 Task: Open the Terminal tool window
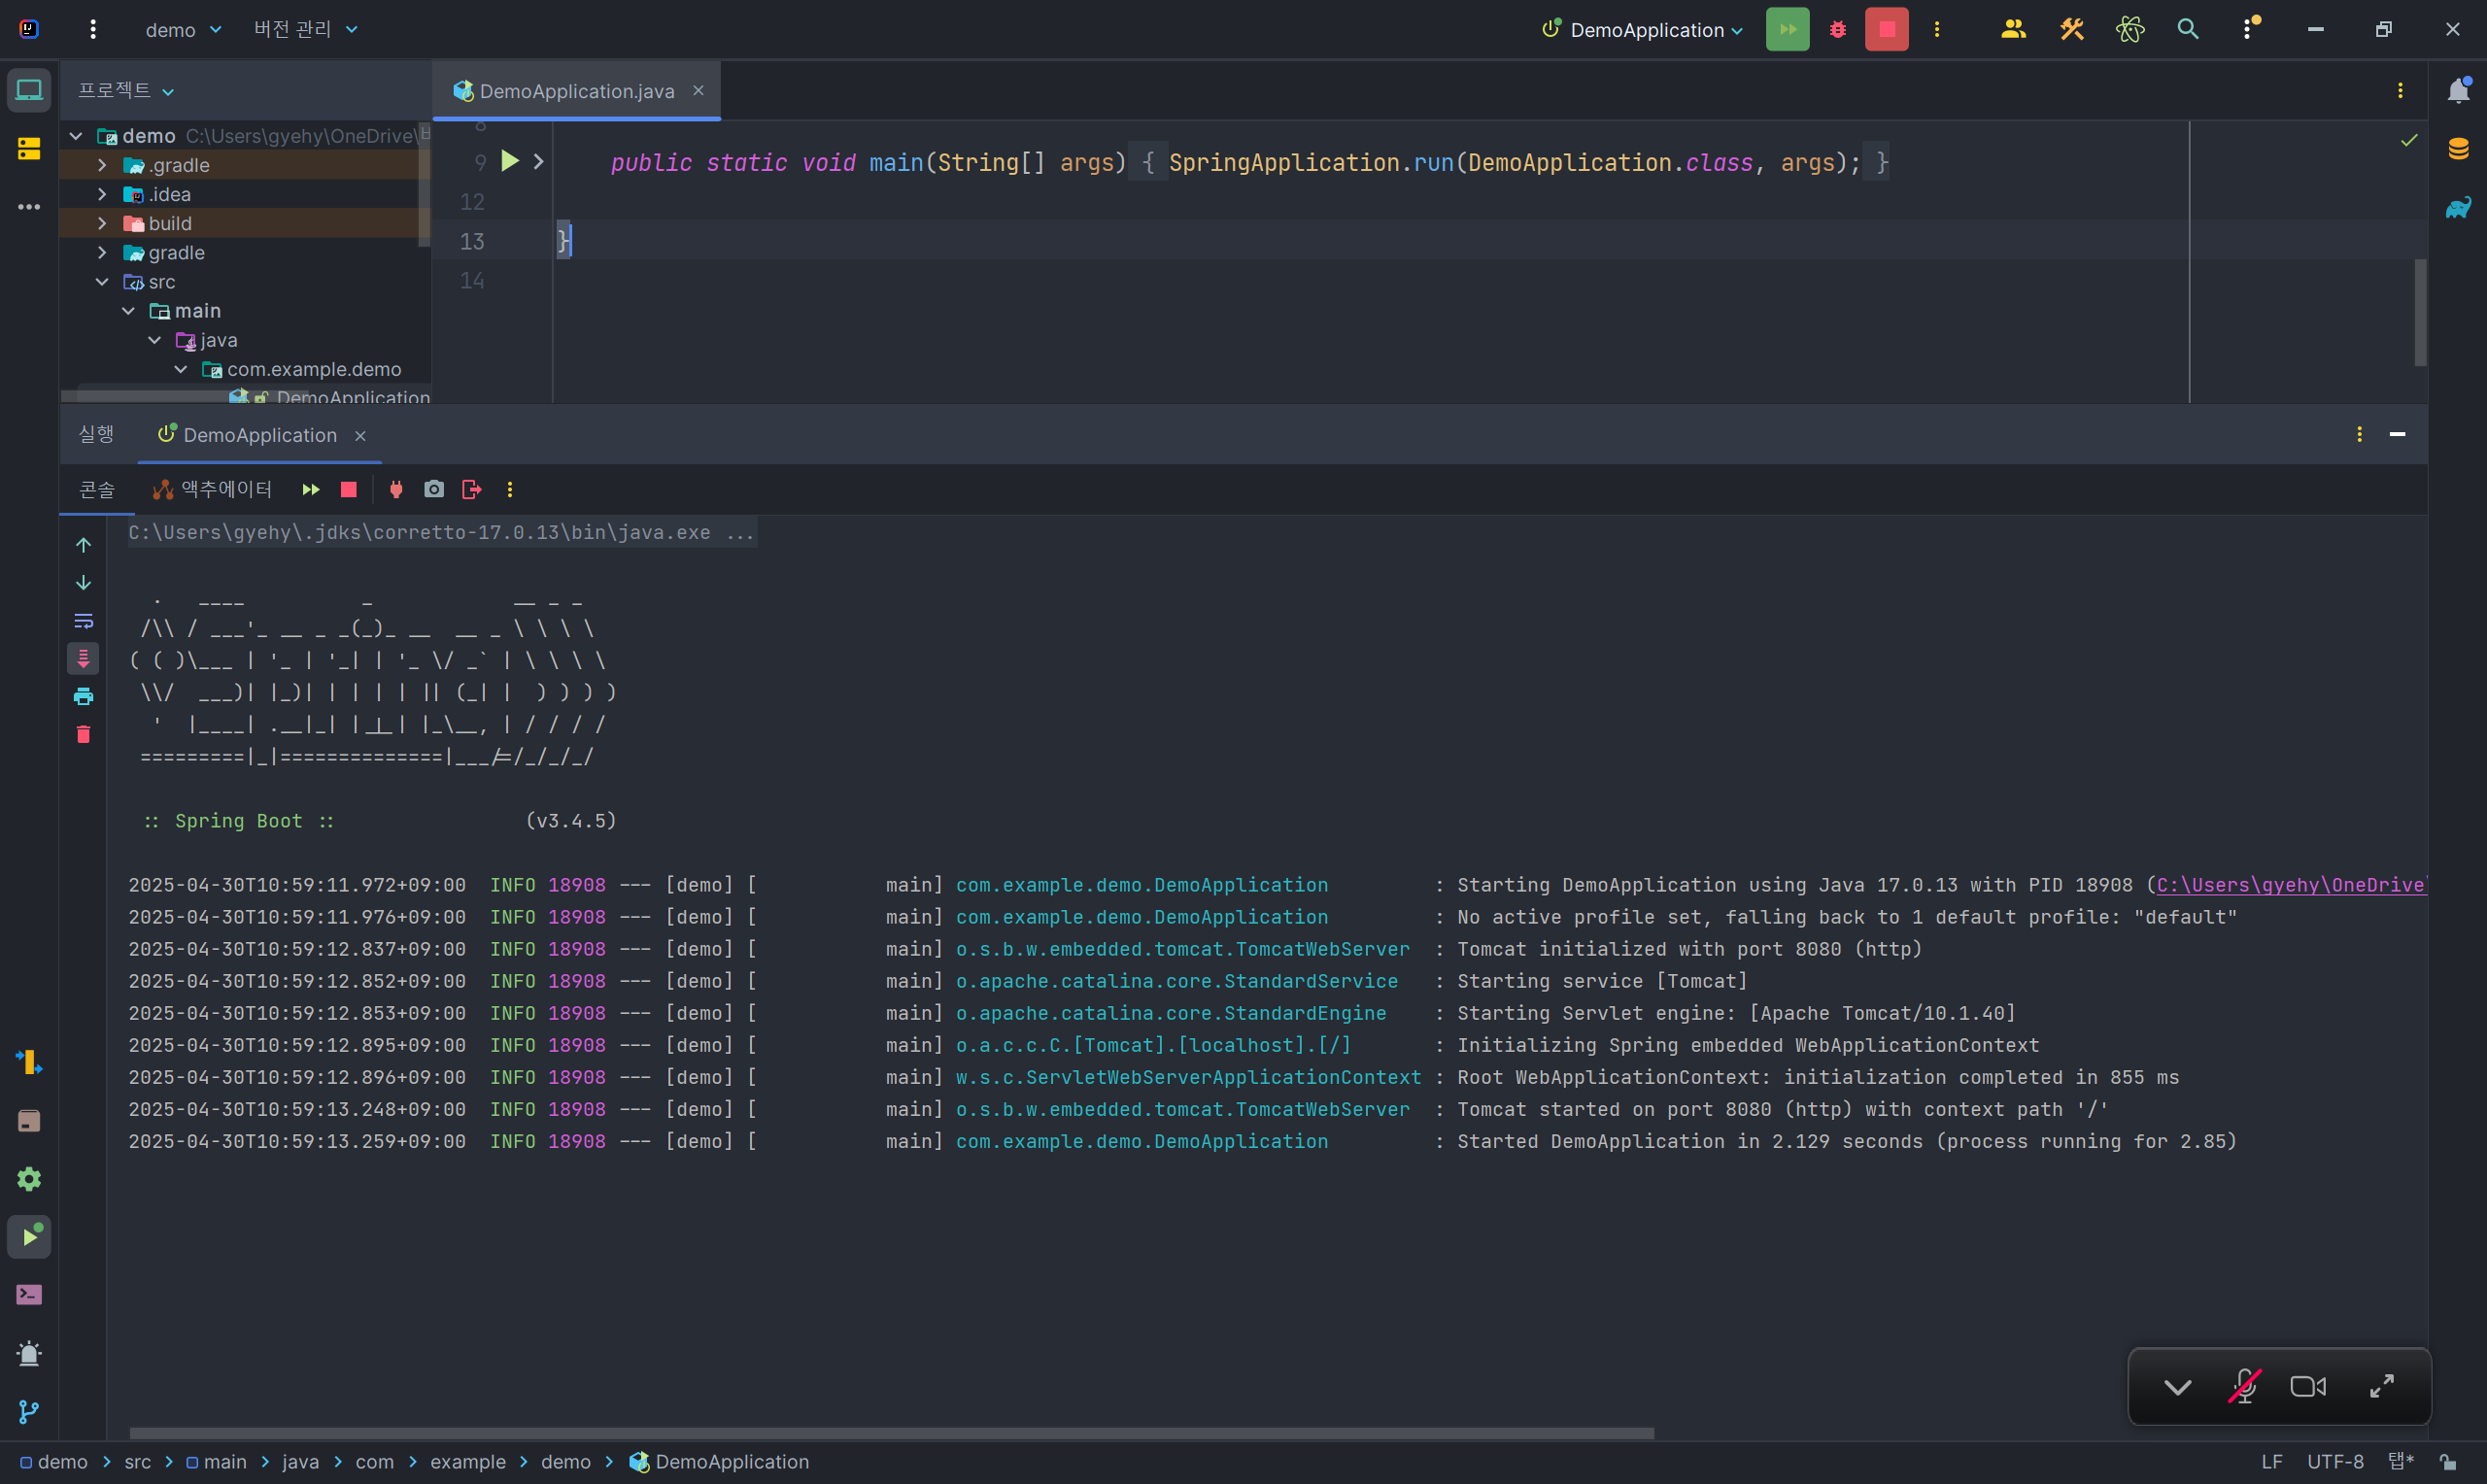29,1295
